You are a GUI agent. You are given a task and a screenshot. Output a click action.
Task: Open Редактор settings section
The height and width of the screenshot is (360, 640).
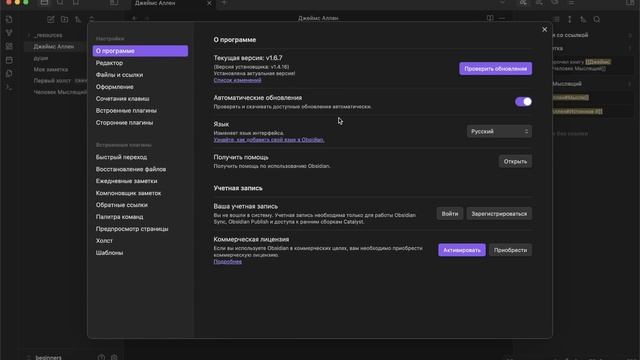tap(140, 63)
